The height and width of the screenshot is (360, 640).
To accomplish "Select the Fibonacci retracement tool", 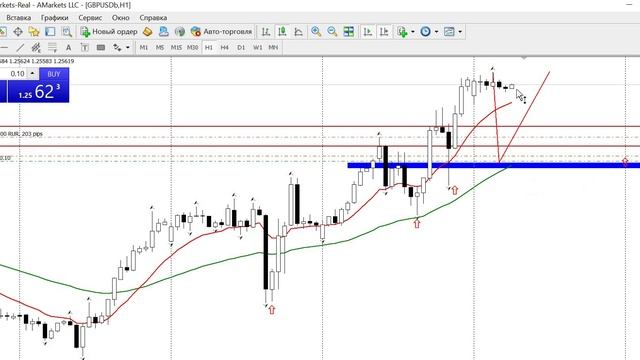I will [52, 48].
